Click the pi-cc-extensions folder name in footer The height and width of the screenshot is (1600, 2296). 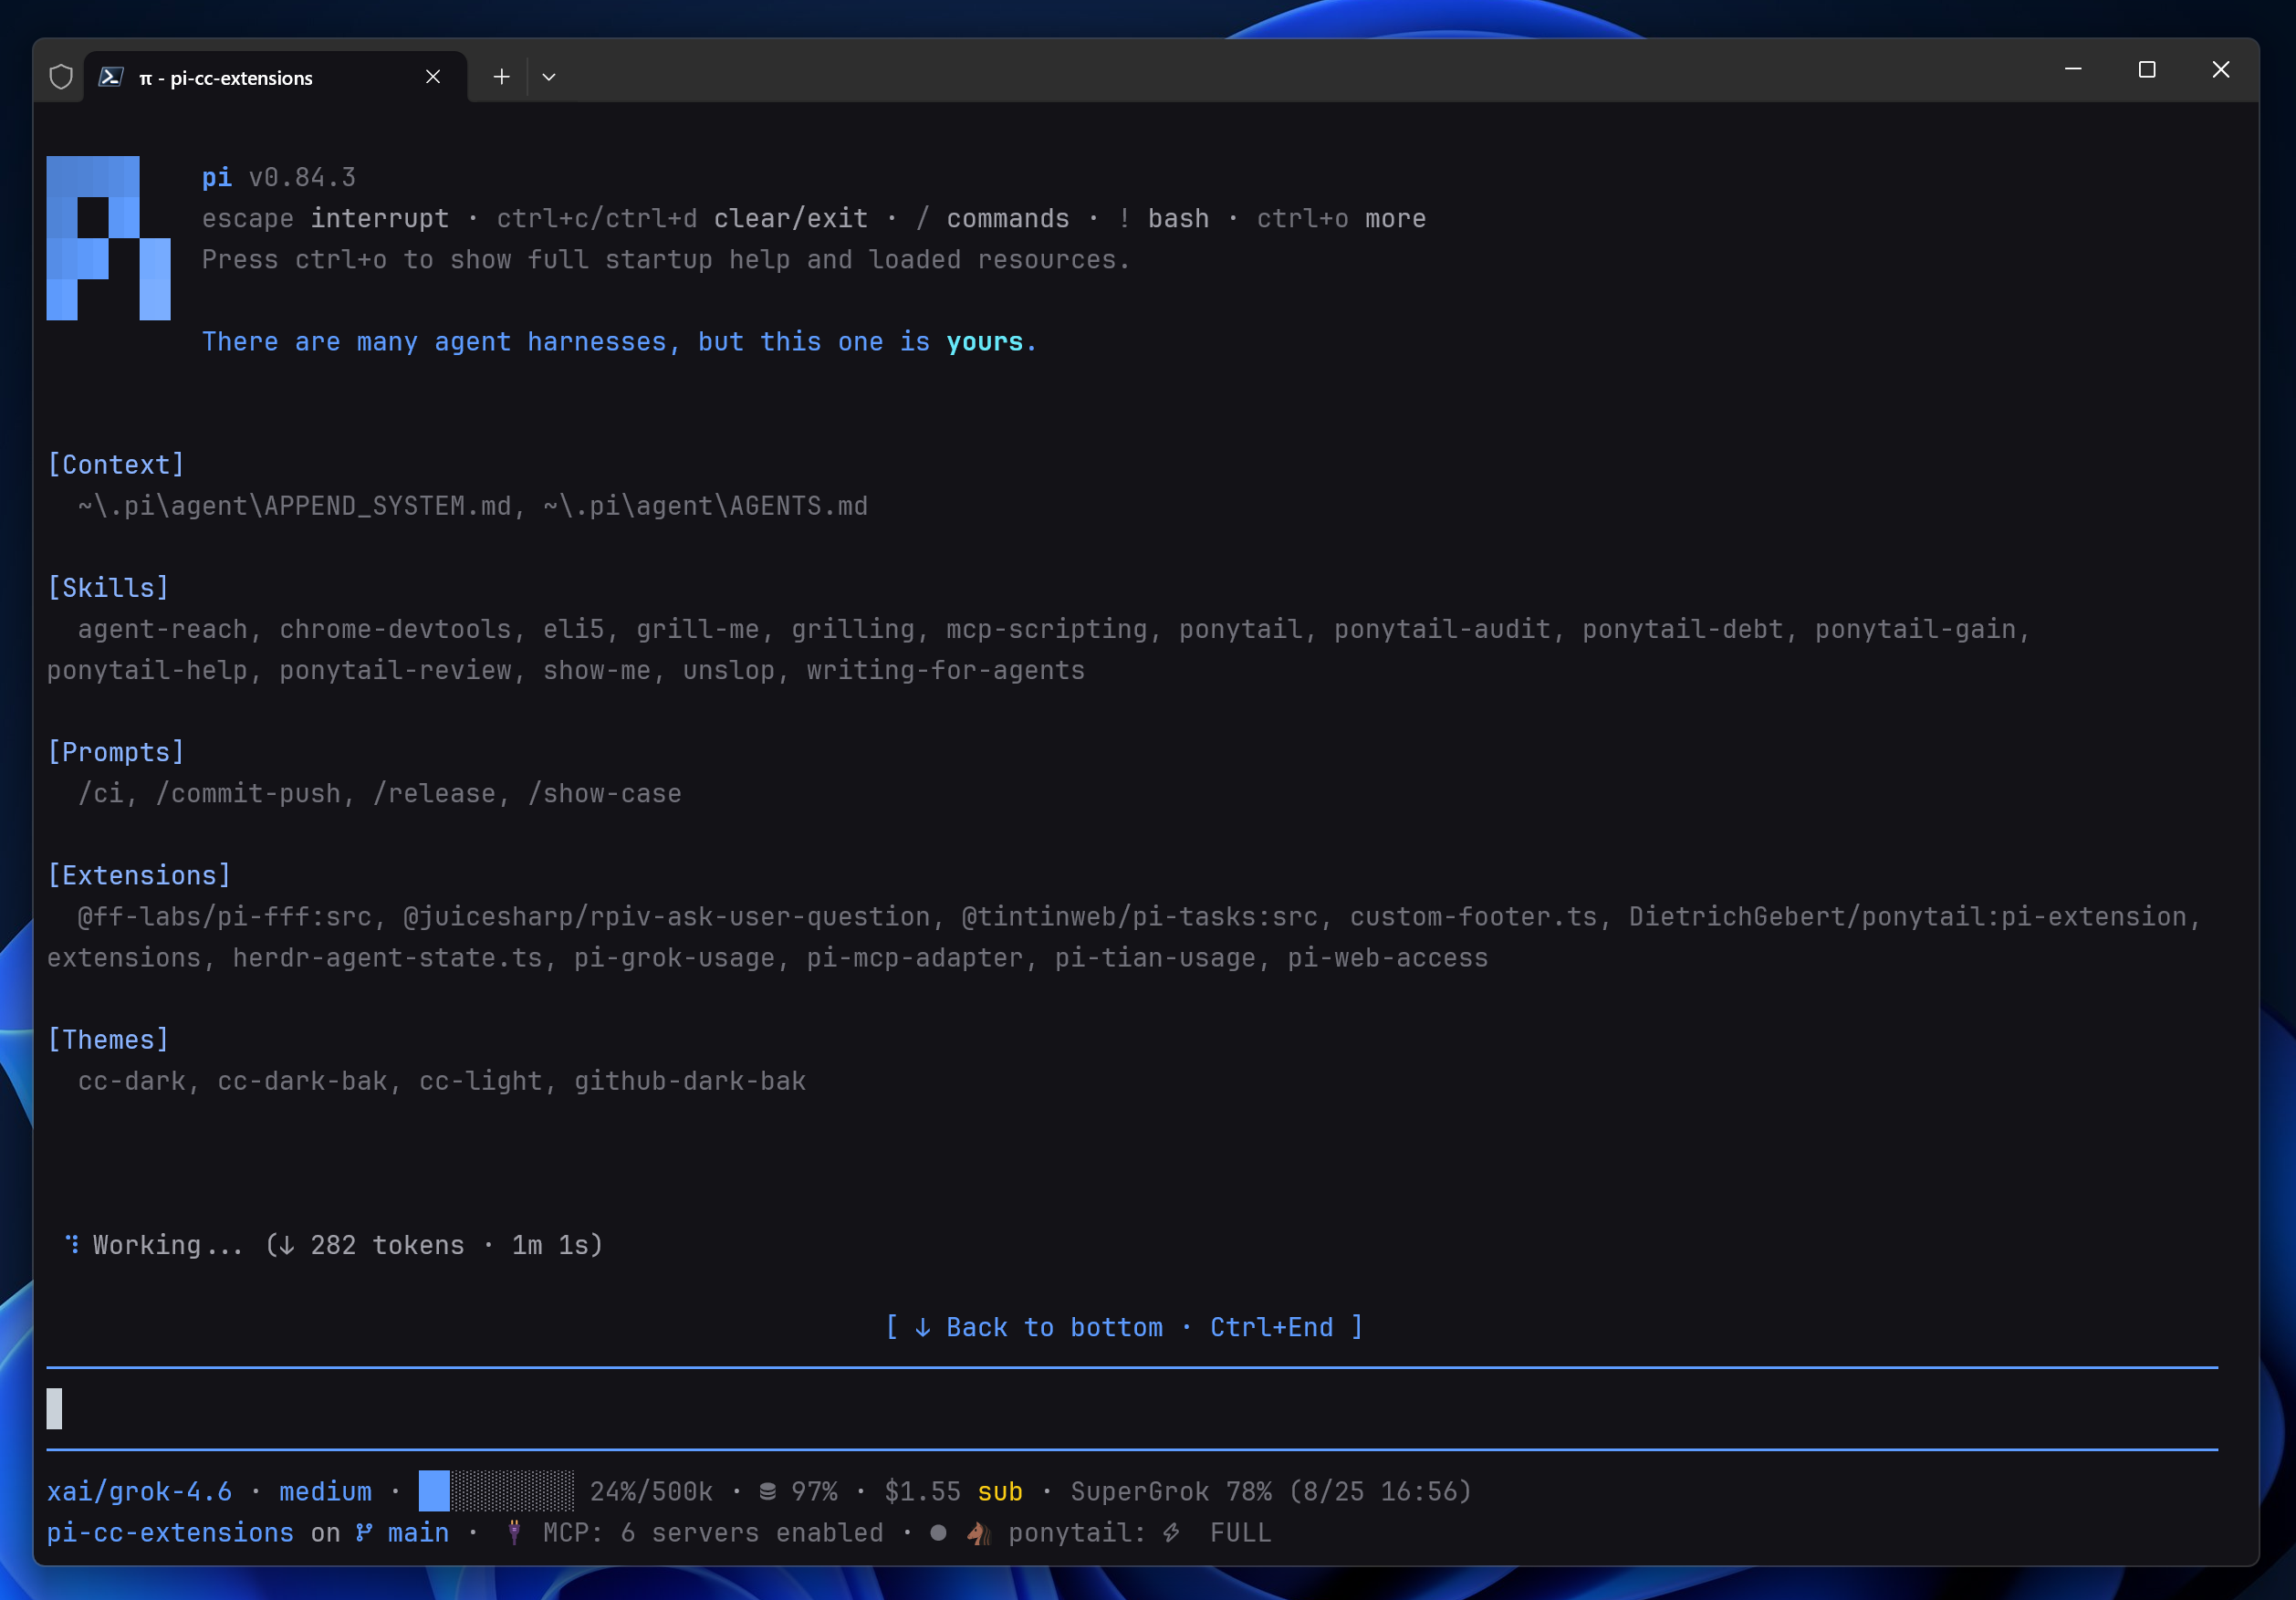tap(170, 1533)
